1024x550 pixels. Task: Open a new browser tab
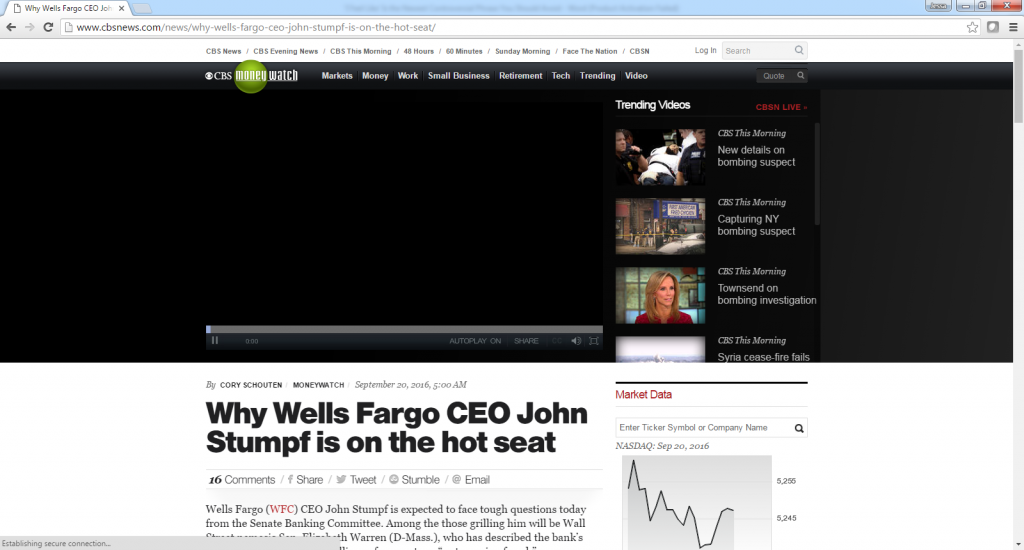point(141,8)
